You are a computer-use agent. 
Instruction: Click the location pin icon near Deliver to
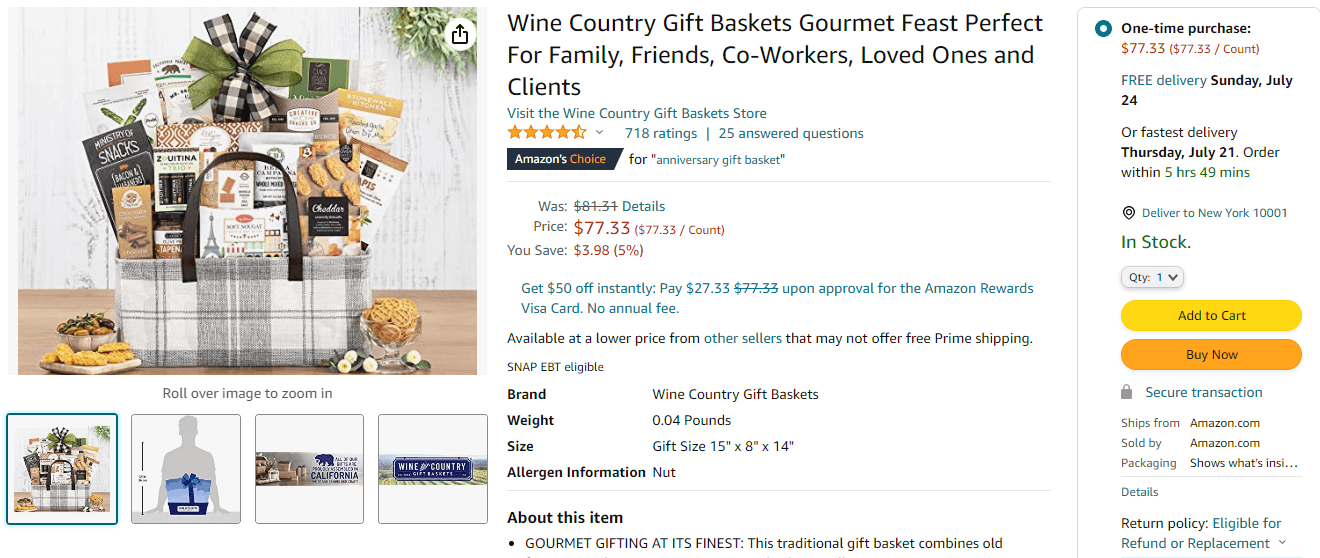[x=1129, y=213]
